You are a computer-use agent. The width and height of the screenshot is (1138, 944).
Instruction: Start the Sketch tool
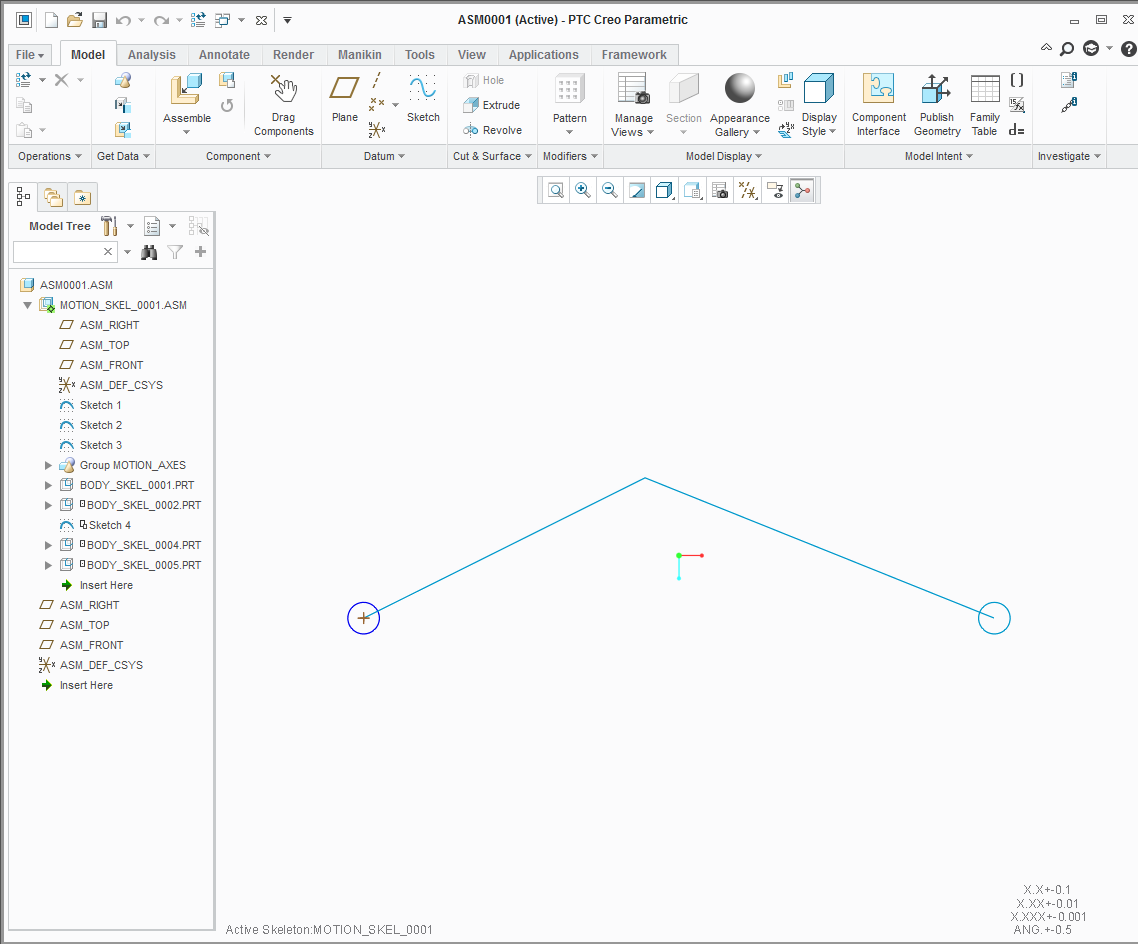pos(423,98)
